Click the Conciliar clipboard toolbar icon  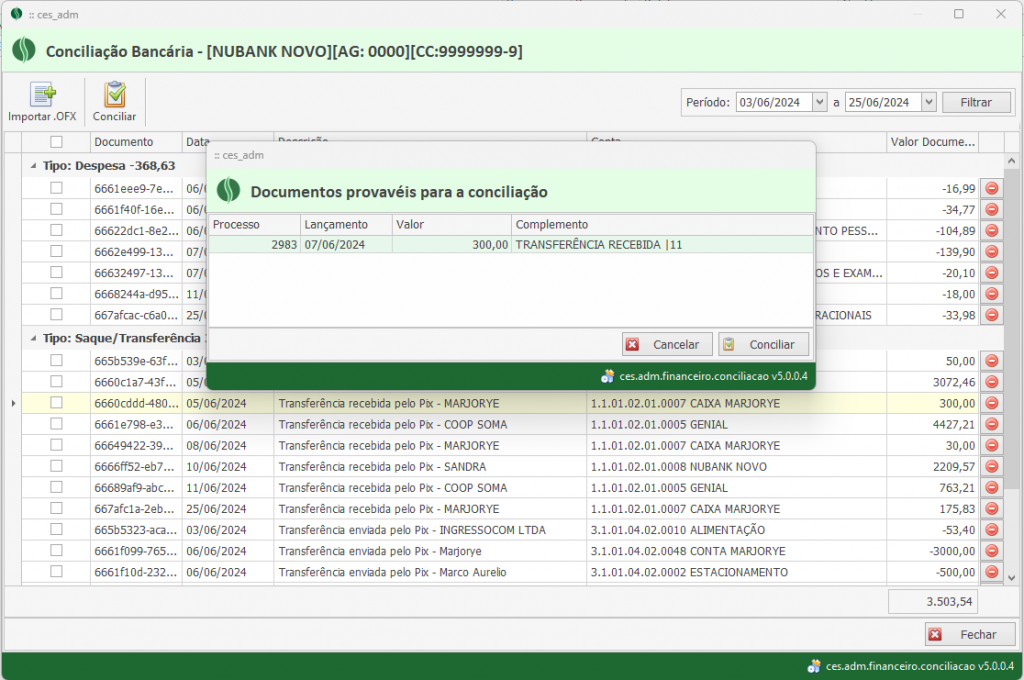pos(115,95)
